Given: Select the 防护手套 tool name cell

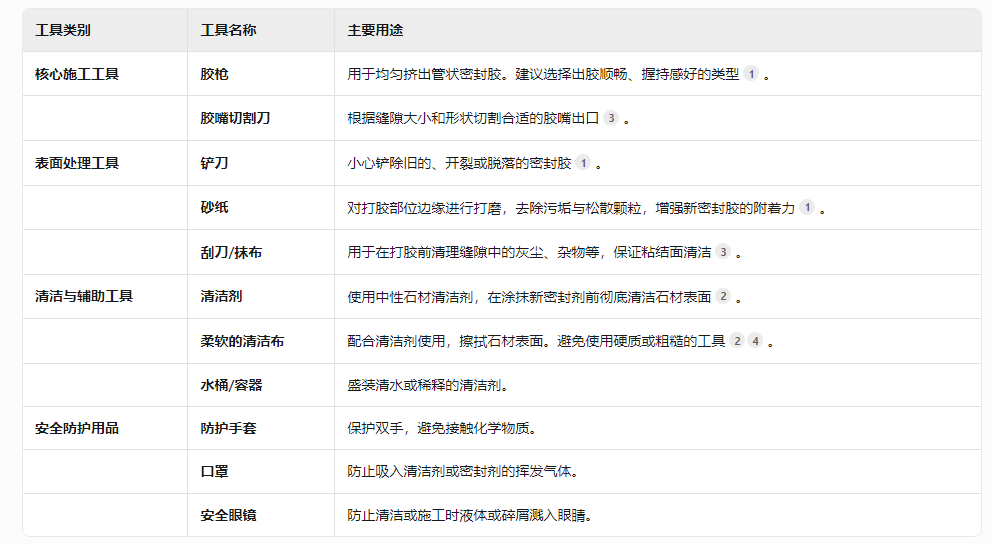Looking at the screenshot, I should [228, 428].
